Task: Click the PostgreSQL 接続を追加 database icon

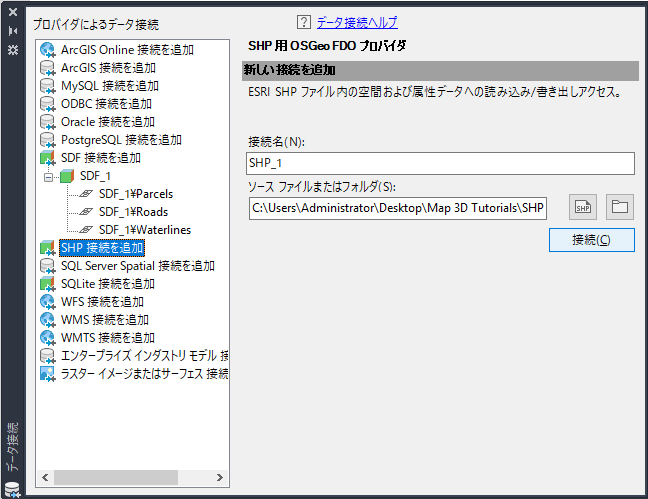Action: [x=47, y=140]
